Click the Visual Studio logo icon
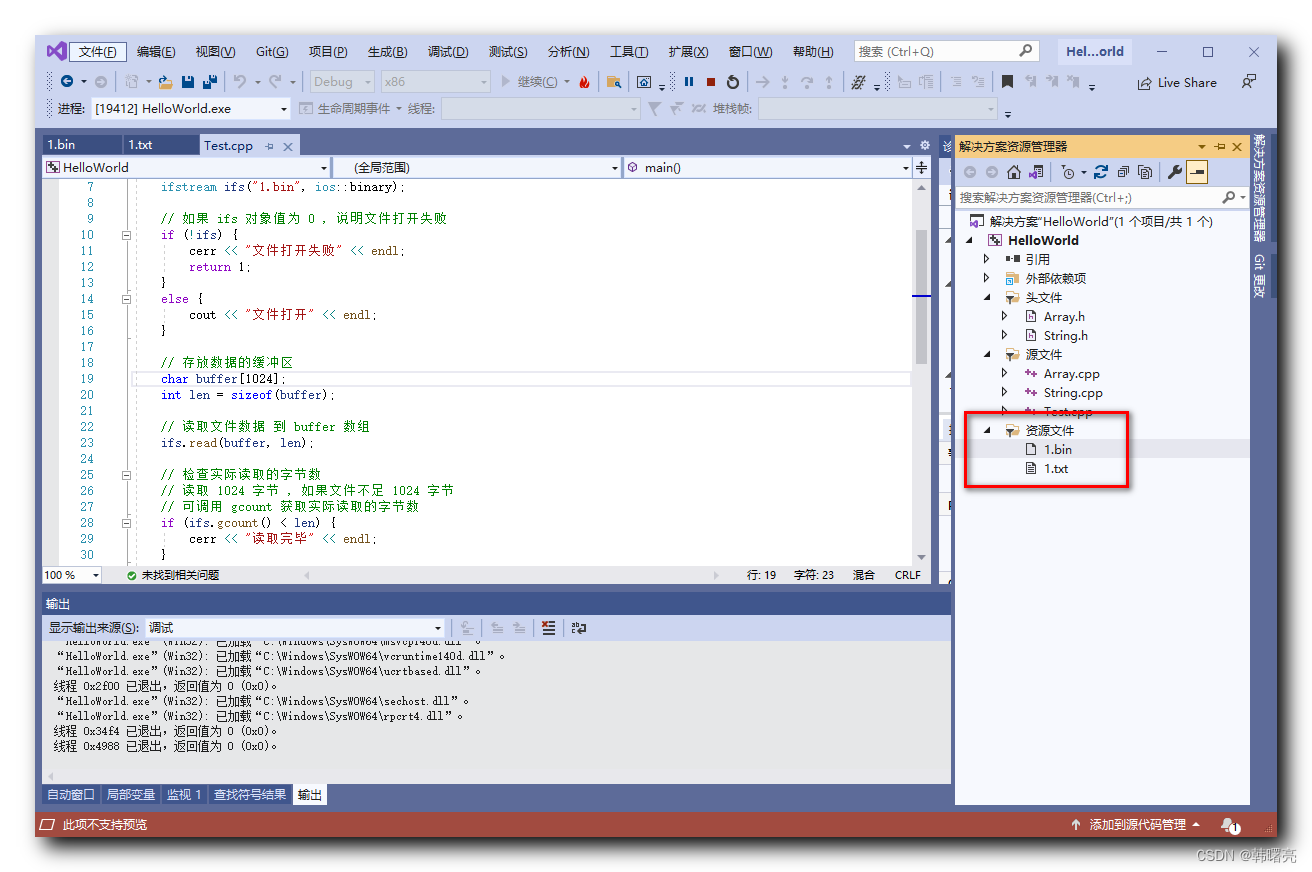The width and height of the screenshot is (1312, 872). (x=56, y=51)
